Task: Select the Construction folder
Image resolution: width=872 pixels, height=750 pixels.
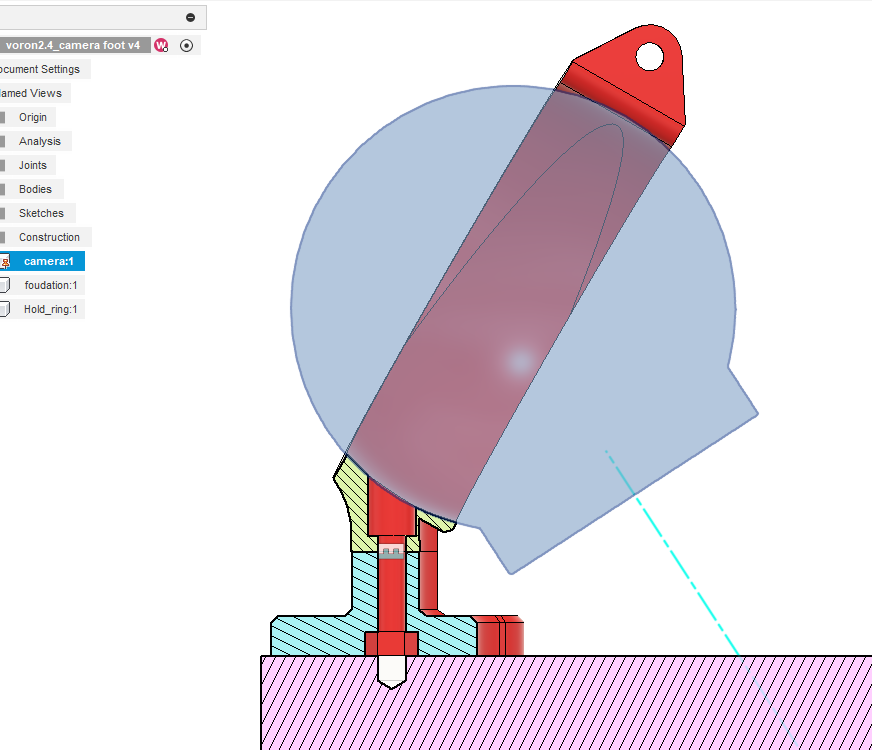Action: coord(49,237)
